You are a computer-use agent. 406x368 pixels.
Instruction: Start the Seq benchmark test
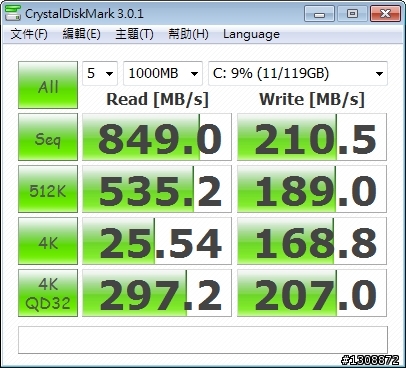pos(48,137)
